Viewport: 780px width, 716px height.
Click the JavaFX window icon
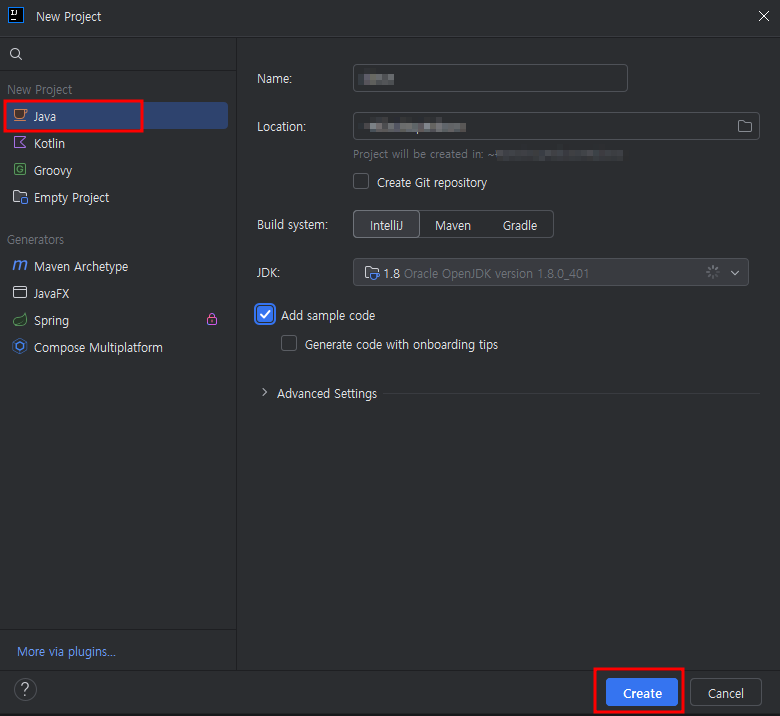20,292
